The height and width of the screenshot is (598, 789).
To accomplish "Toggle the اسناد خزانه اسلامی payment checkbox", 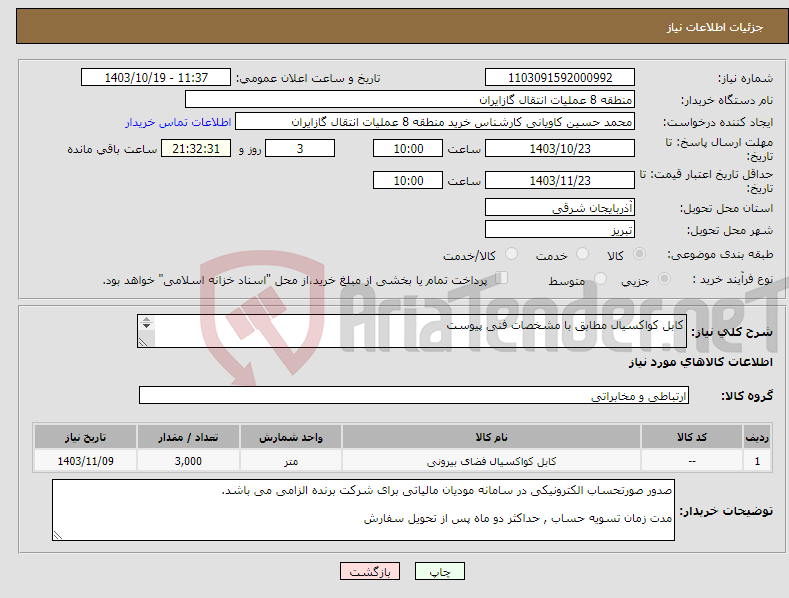I will tap(501, 277).
